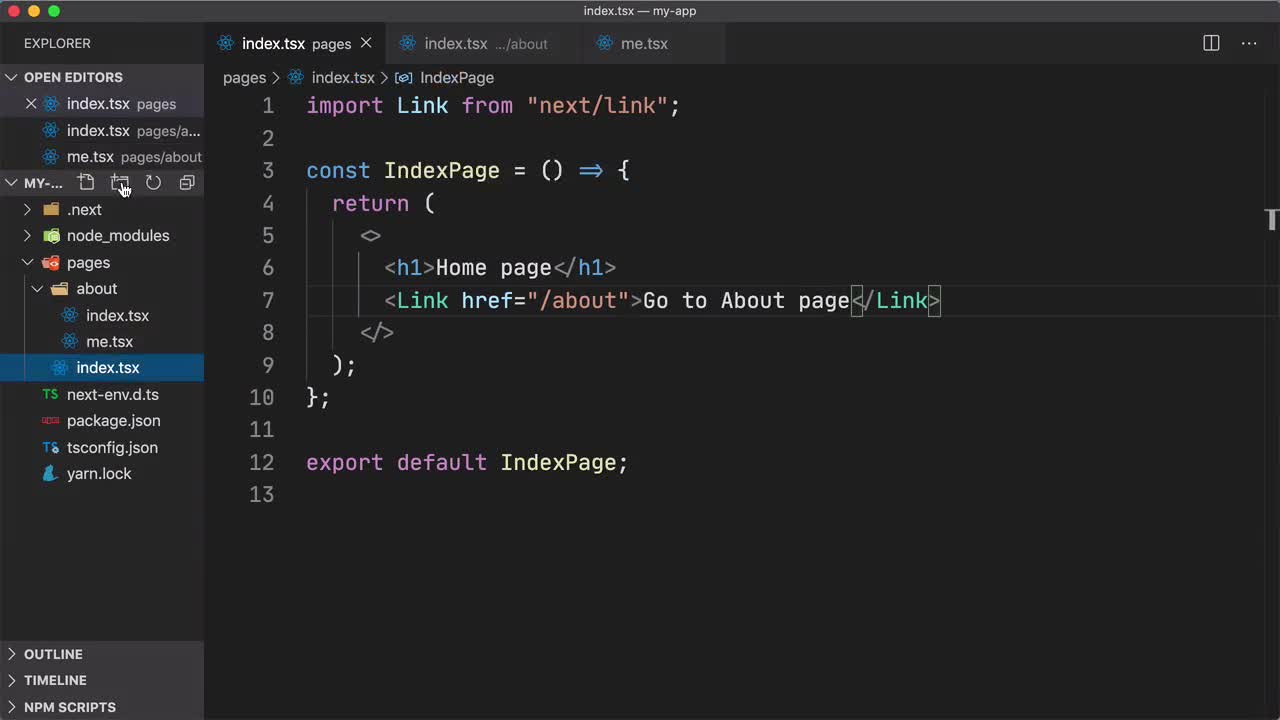Refresh the file explorer
This screenshot has width=1280, height=720.
pyautogui.click(x=153, y=183)
